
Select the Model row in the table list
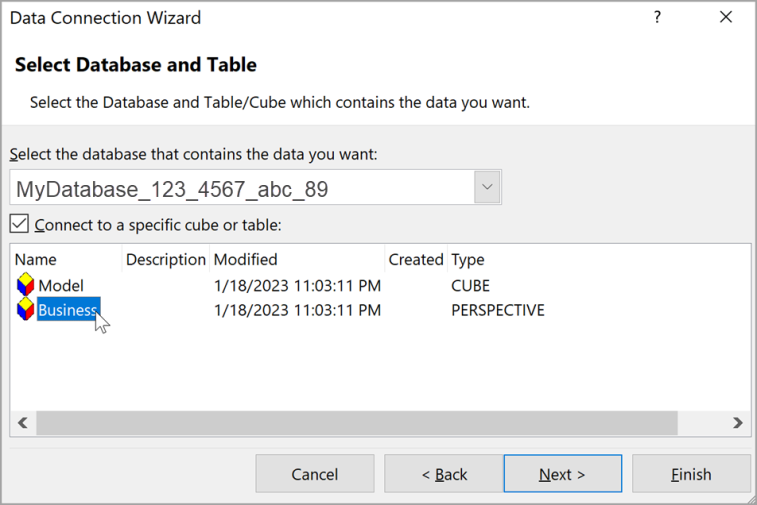(x=61, y=286)
